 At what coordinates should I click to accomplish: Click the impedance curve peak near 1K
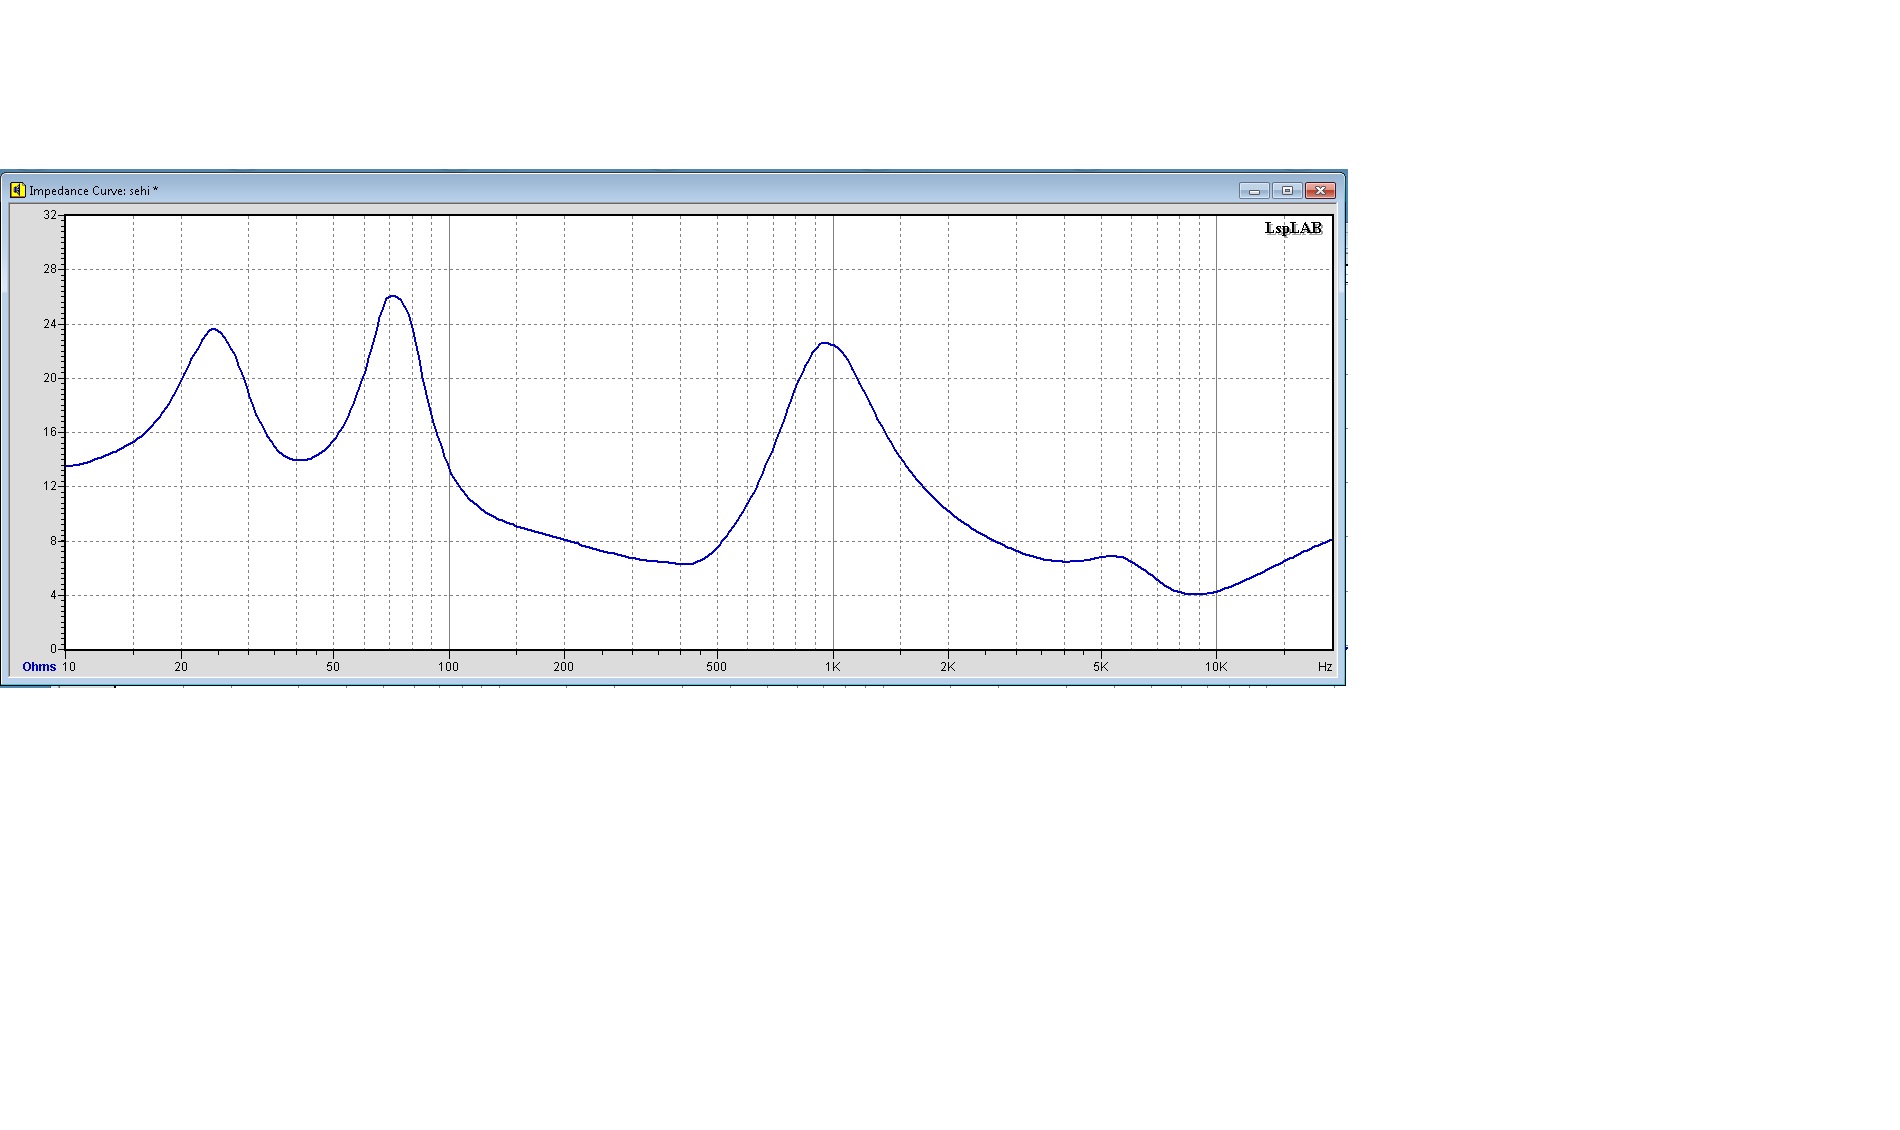[x=825, y=343]
